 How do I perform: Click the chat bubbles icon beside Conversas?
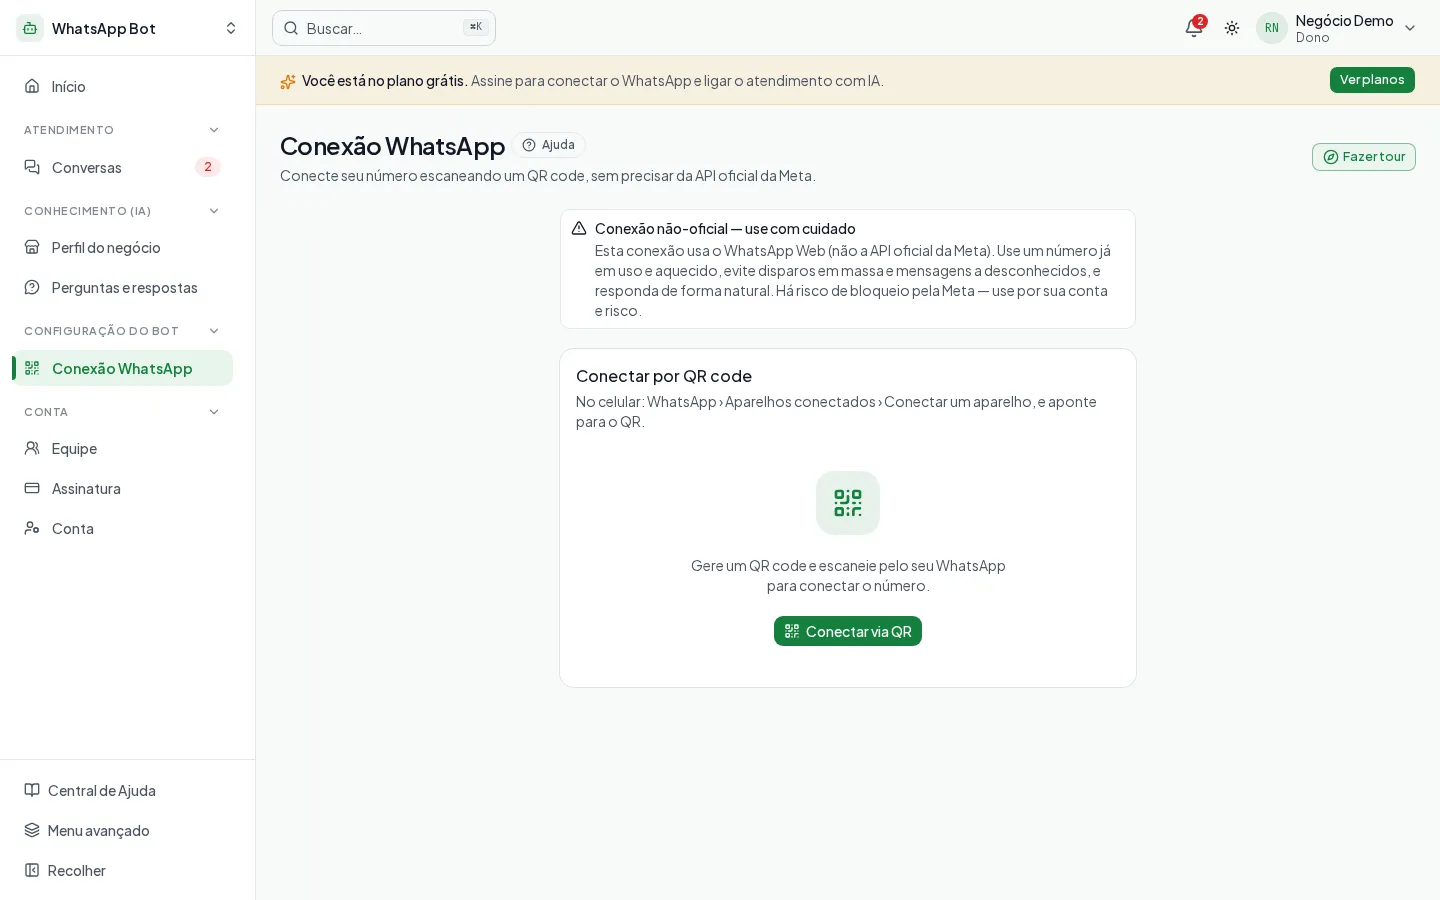pyautogui.click(x=32, y=167)
